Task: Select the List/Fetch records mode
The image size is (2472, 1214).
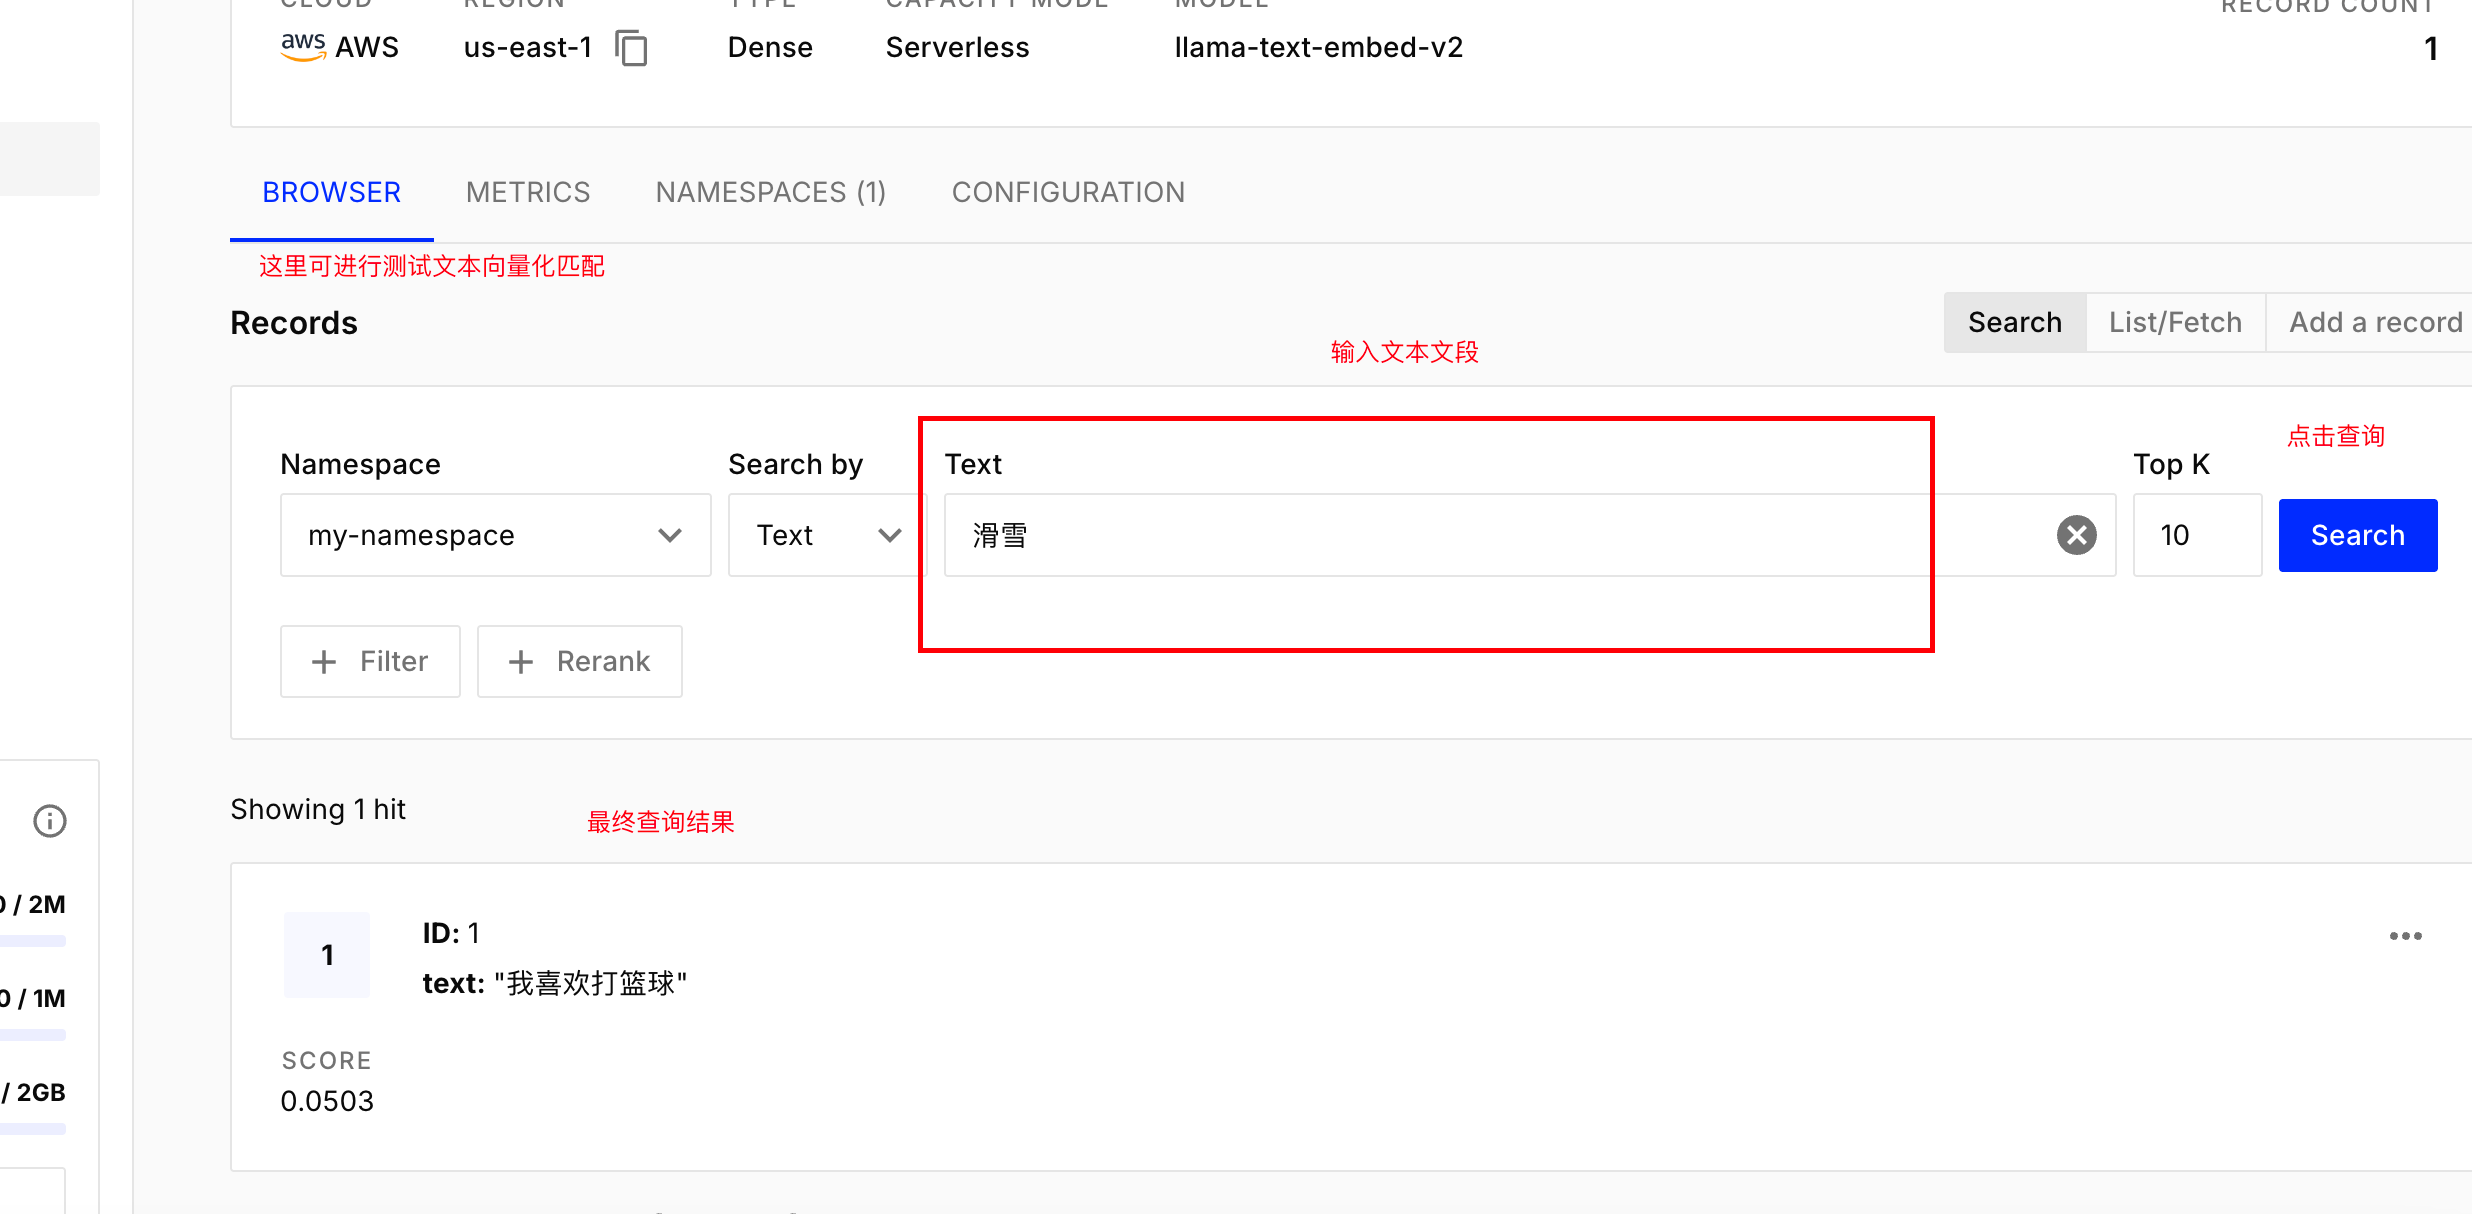Action: point(2176,322)
